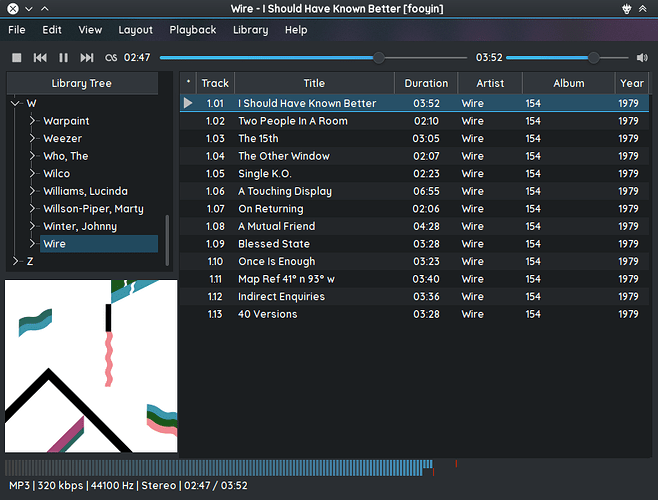
Task: Expand the Wilco artist node
Action: click(x=32, y=173)
